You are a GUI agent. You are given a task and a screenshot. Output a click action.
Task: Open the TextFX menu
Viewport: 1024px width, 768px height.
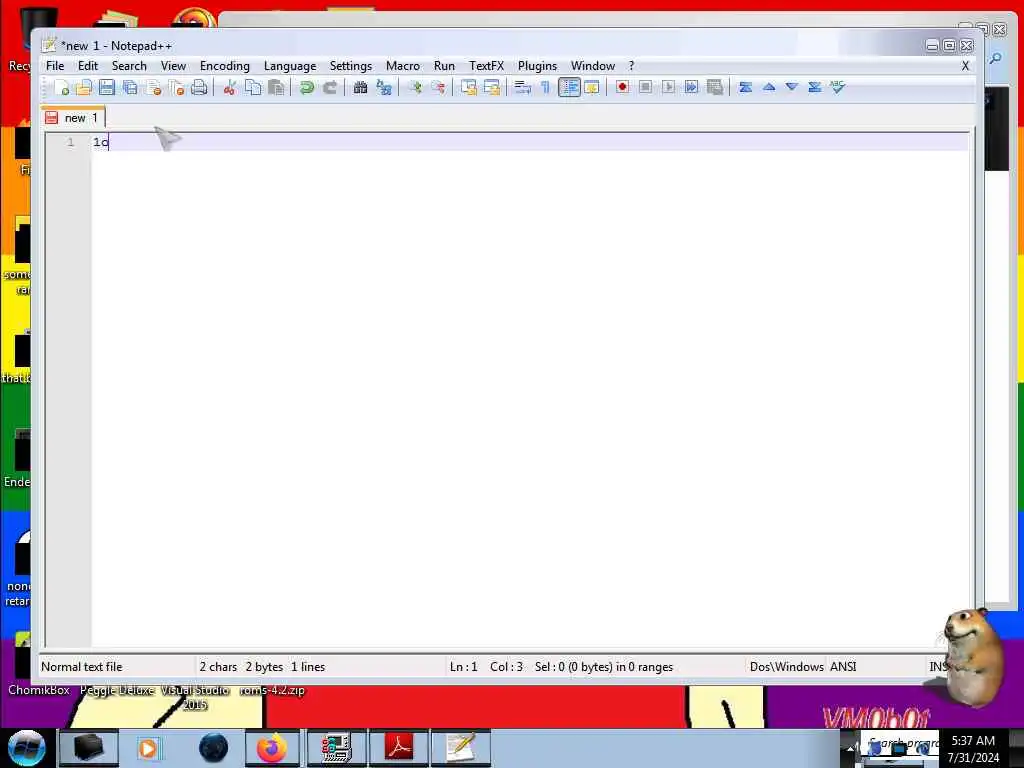487,66
